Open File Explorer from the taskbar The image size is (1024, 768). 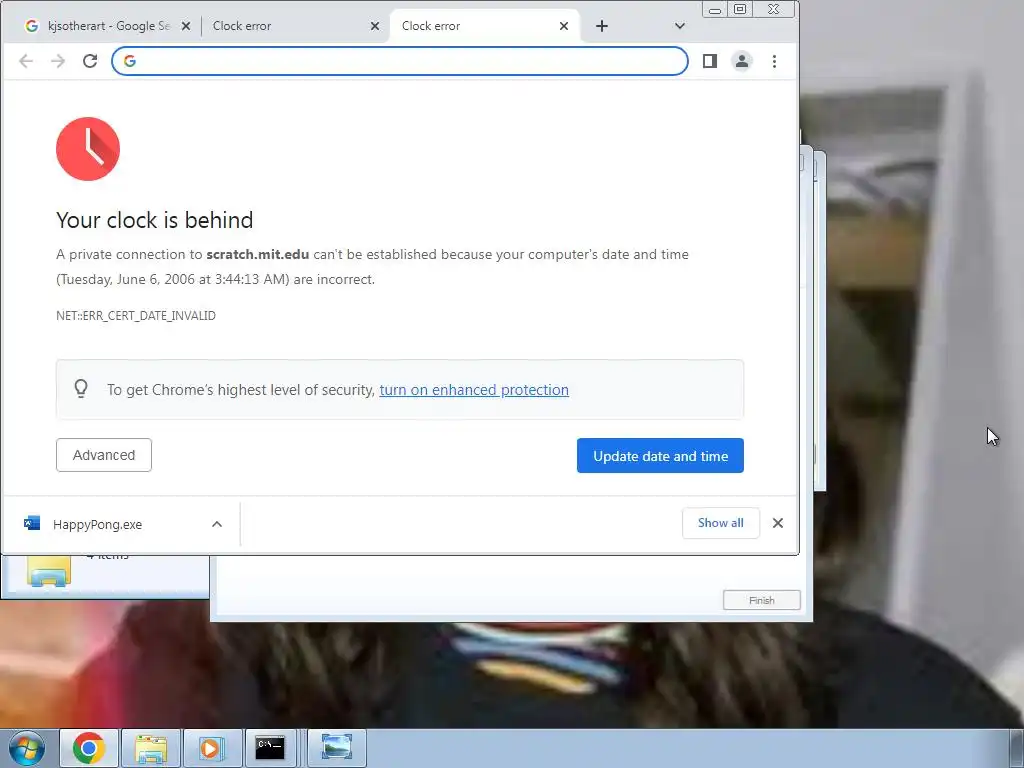[x=151, y=748]
